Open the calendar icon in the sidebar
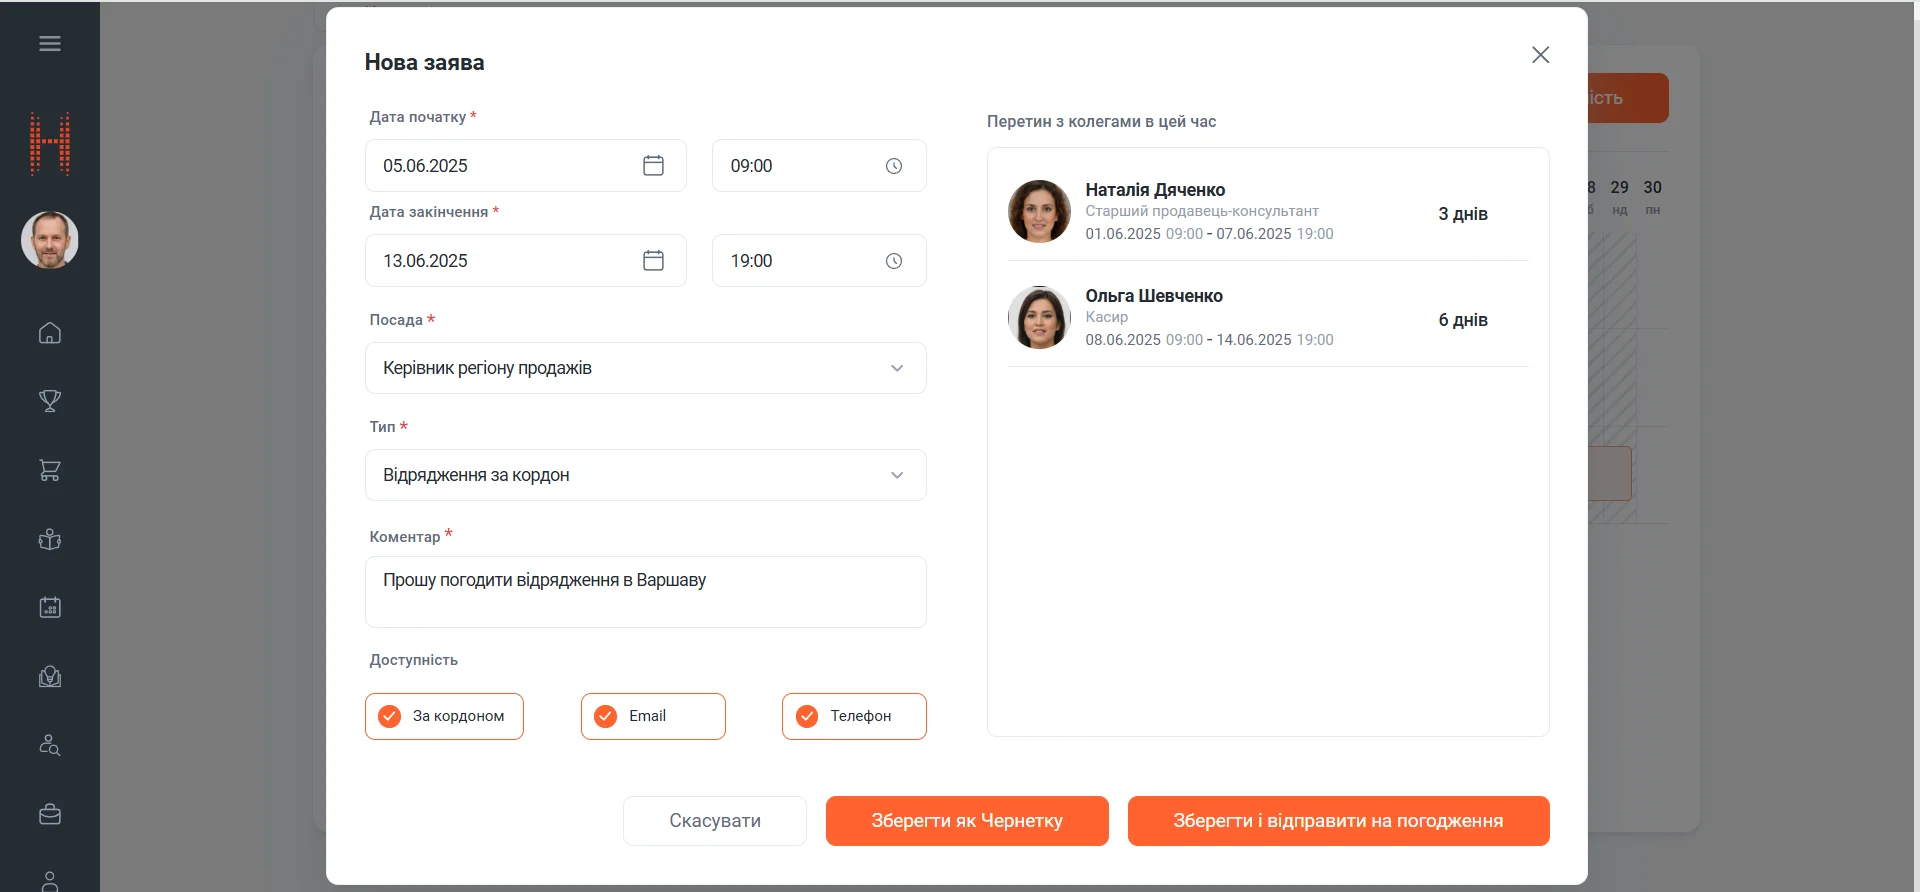Screen dimensions: 1920x892 coord(50,607)
